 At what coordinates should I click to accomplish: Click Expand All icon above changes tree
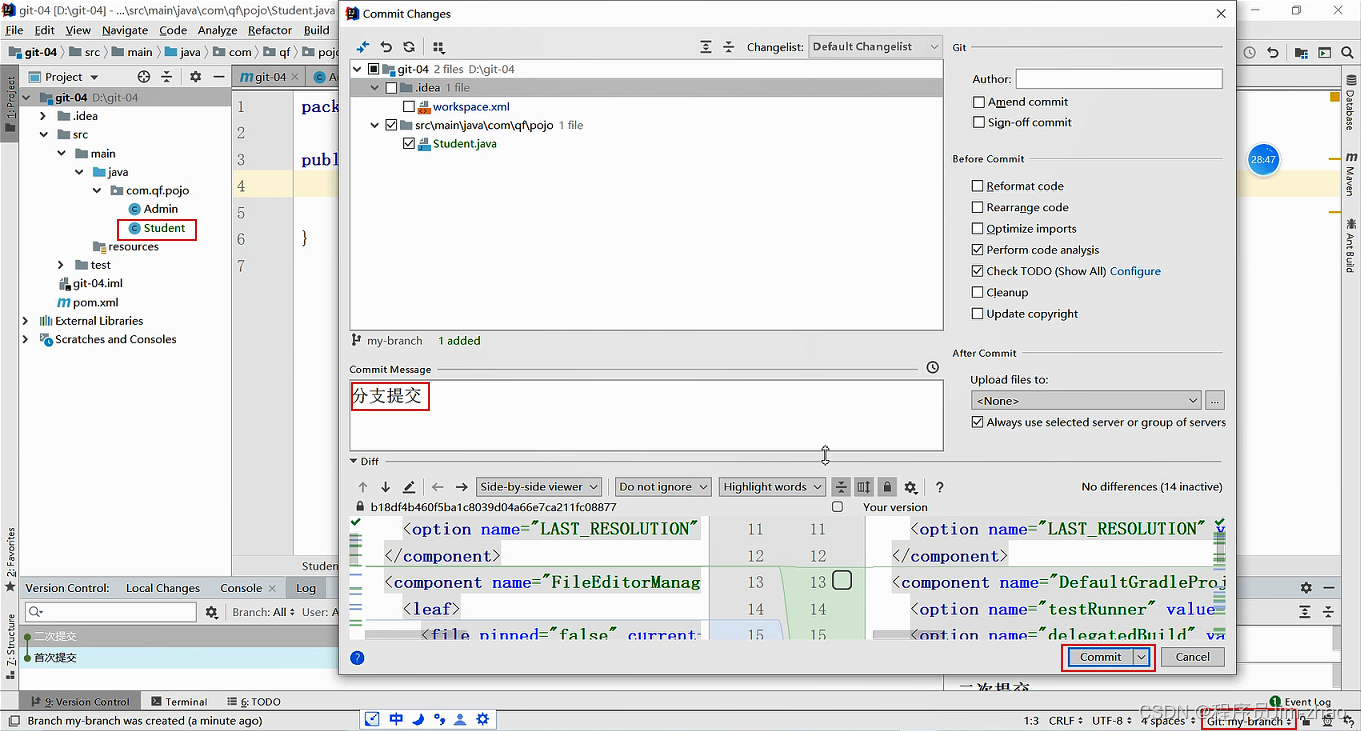[x=706, y=47]
